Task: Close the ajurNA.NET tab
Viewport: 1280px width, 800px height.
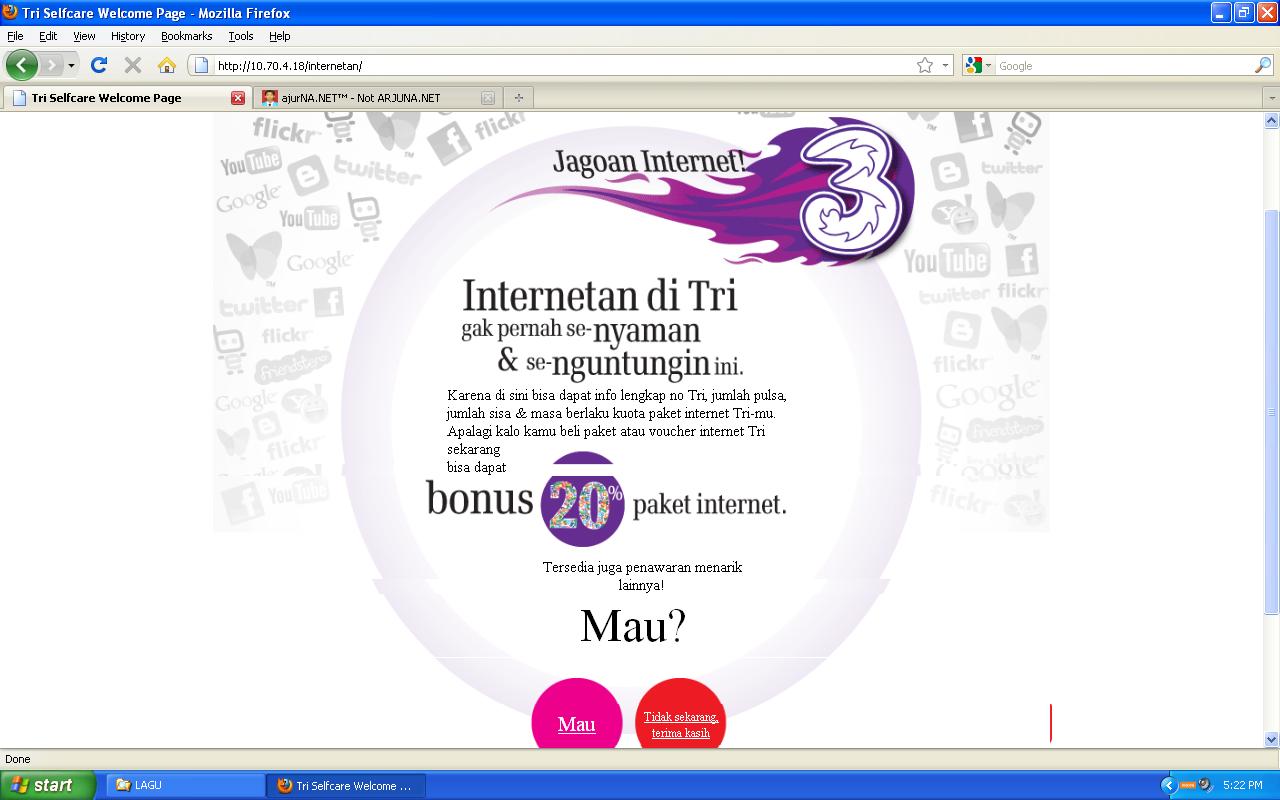Action: point(488,98)
